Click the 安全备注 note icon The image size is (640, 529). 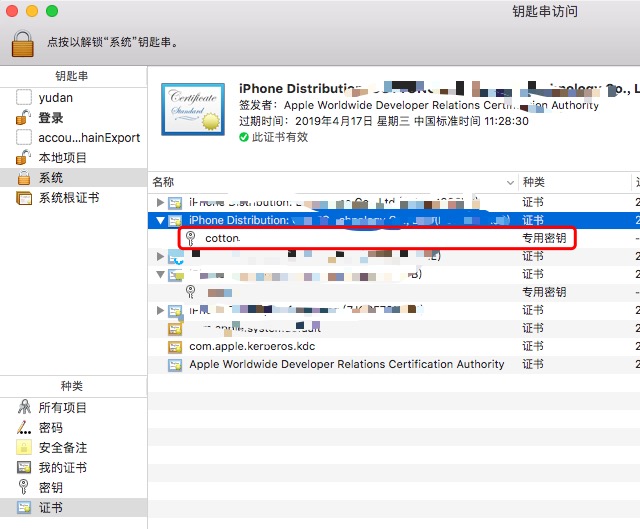tap(24, 447)
